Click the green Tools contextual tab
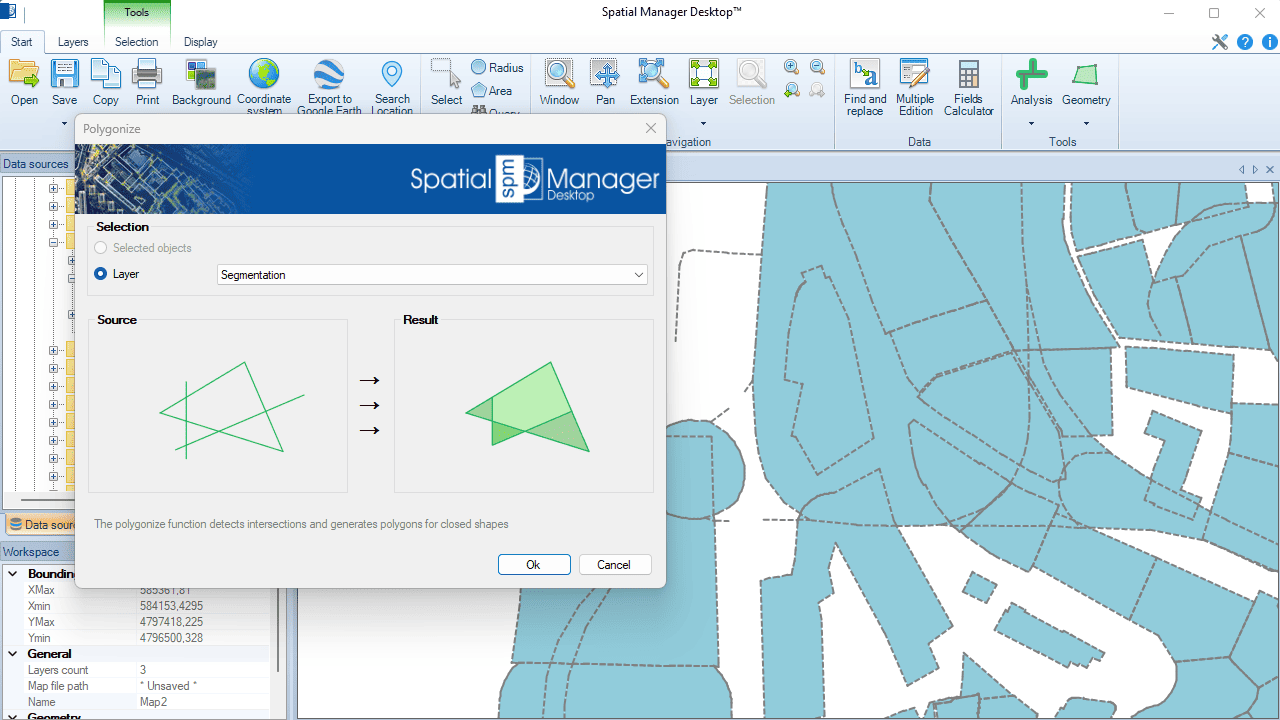1280x720 pixels. pos(137,13)
